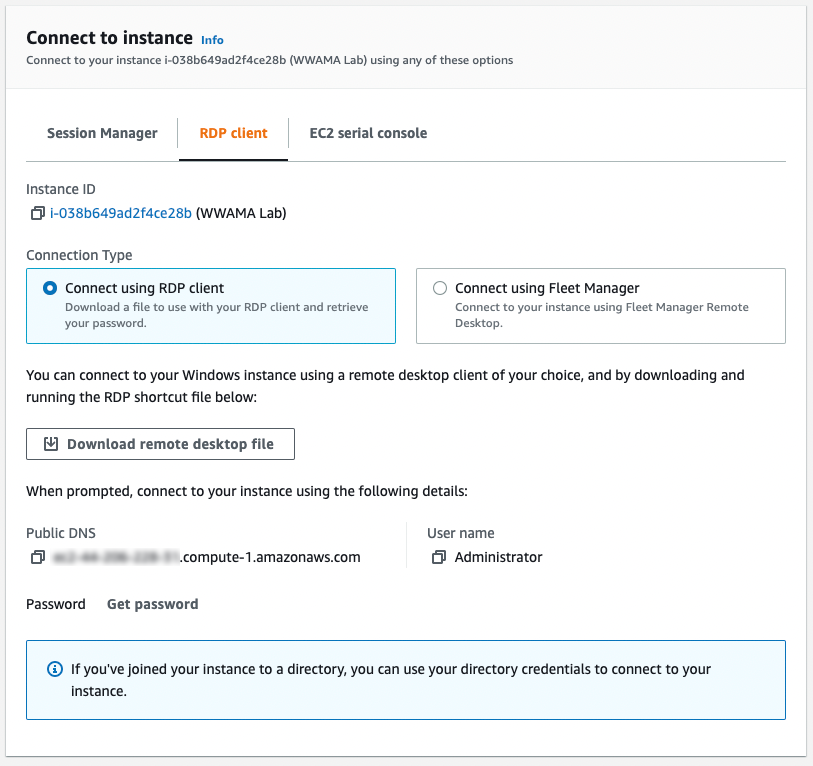Click the (WWAMA Lab) text beside instance ID

pyautogui.click(x=241, y=213)
